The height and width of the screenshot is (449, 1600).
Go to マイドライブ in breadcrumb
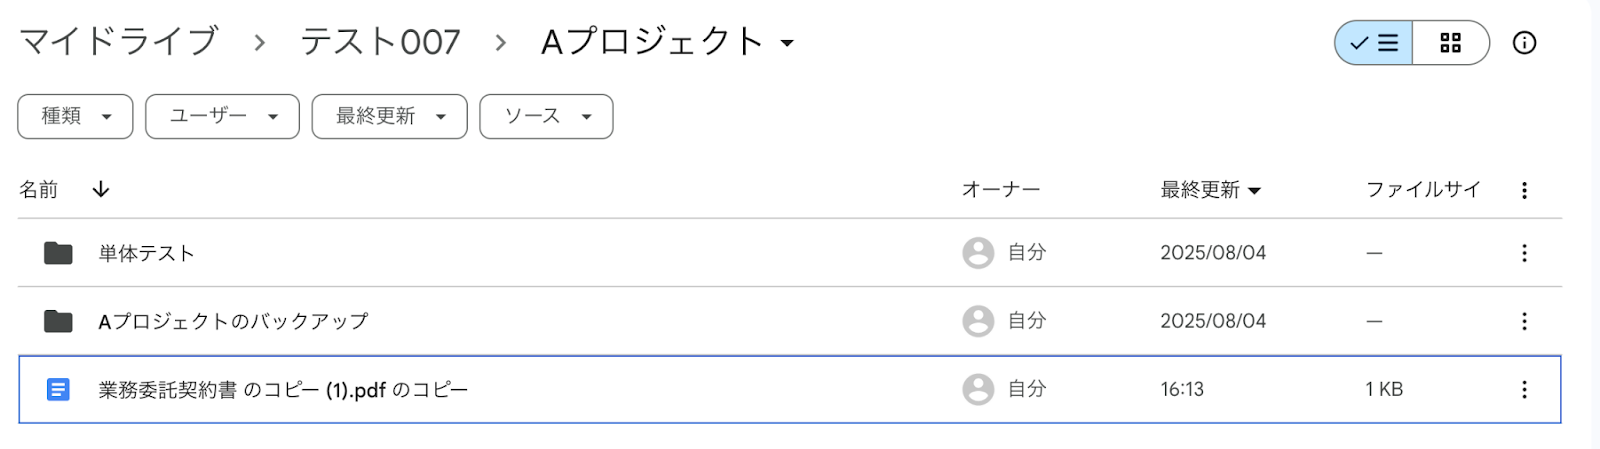118,42
